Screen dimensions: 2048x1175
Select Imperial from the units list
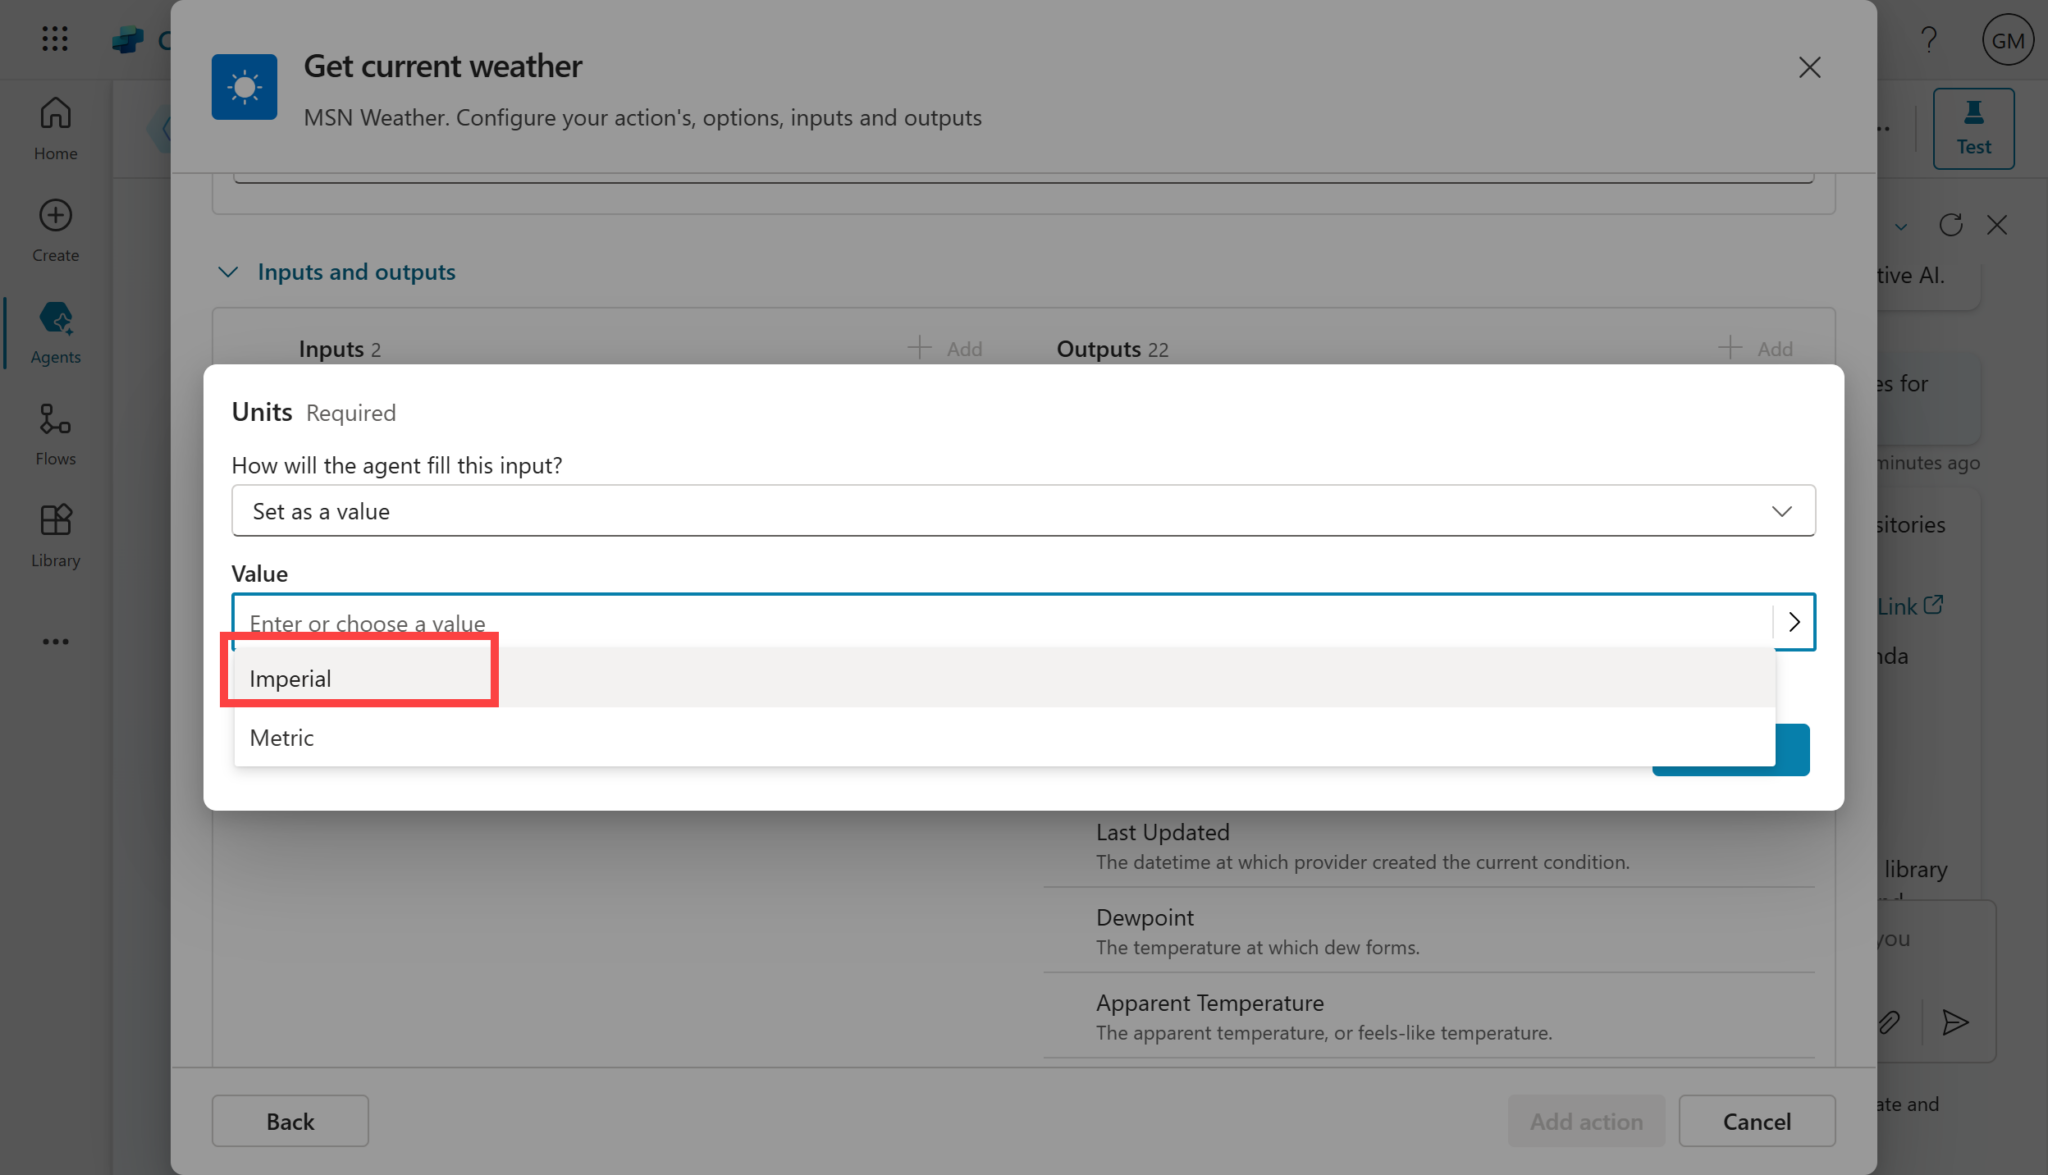tap(291, 679)
